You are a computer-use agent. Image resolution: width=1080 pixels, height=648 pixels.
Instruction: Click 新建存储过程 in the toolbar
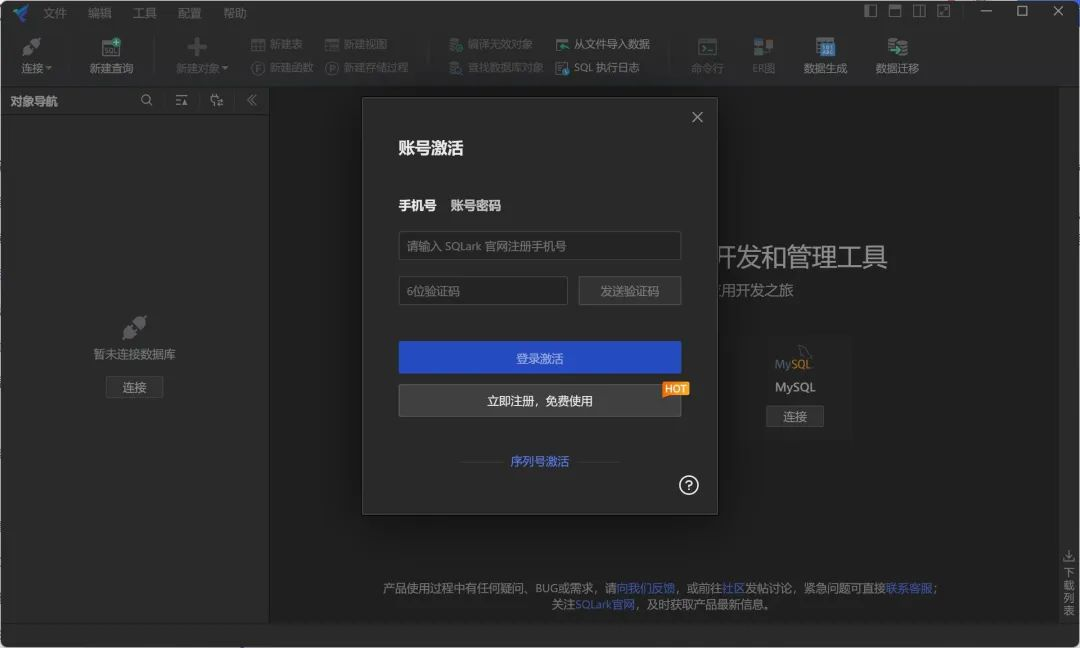tap(366, 67)
